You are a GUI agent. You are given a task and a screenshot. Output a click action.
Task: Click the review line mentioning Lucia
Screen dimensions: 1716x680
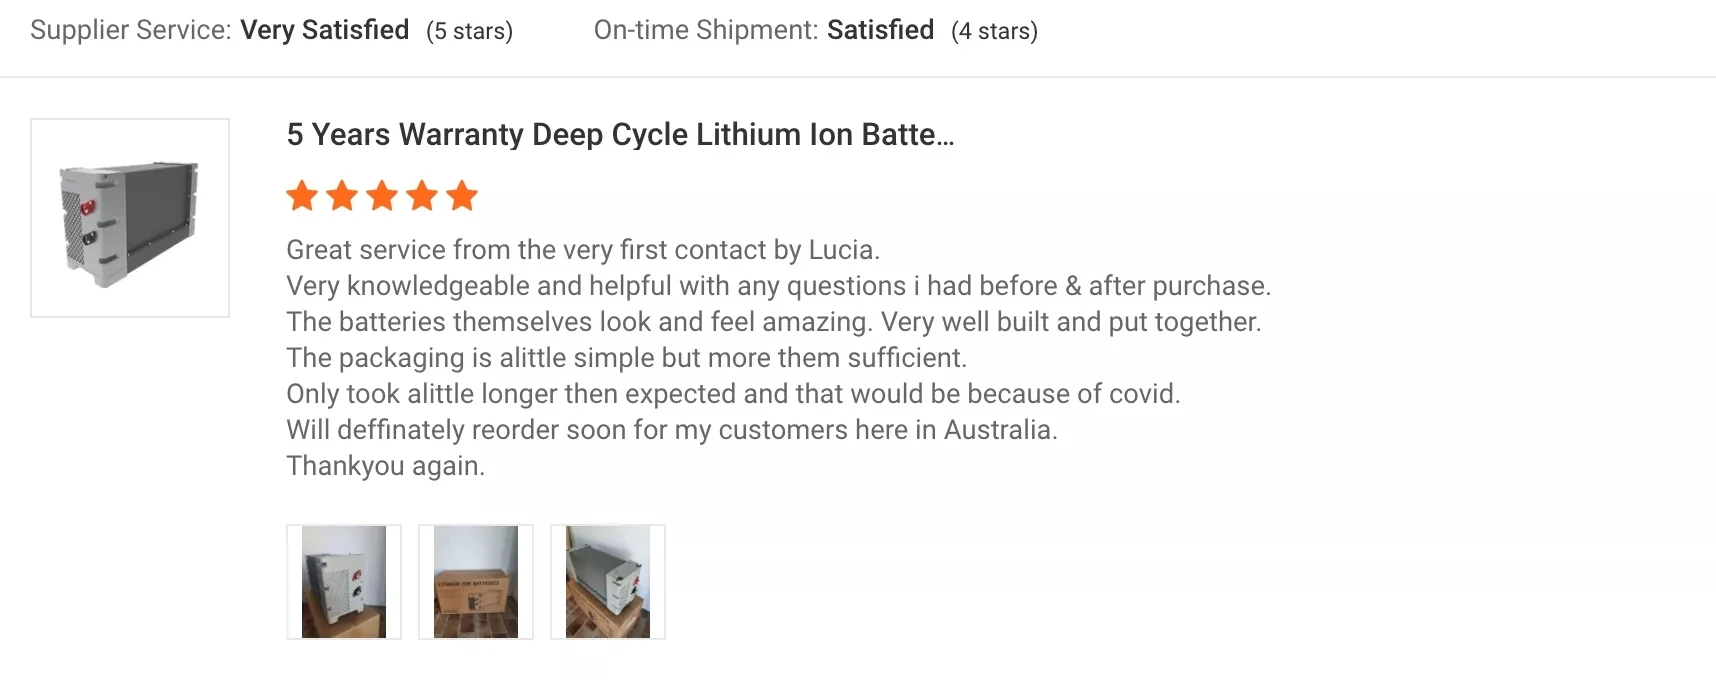[583, 250]
